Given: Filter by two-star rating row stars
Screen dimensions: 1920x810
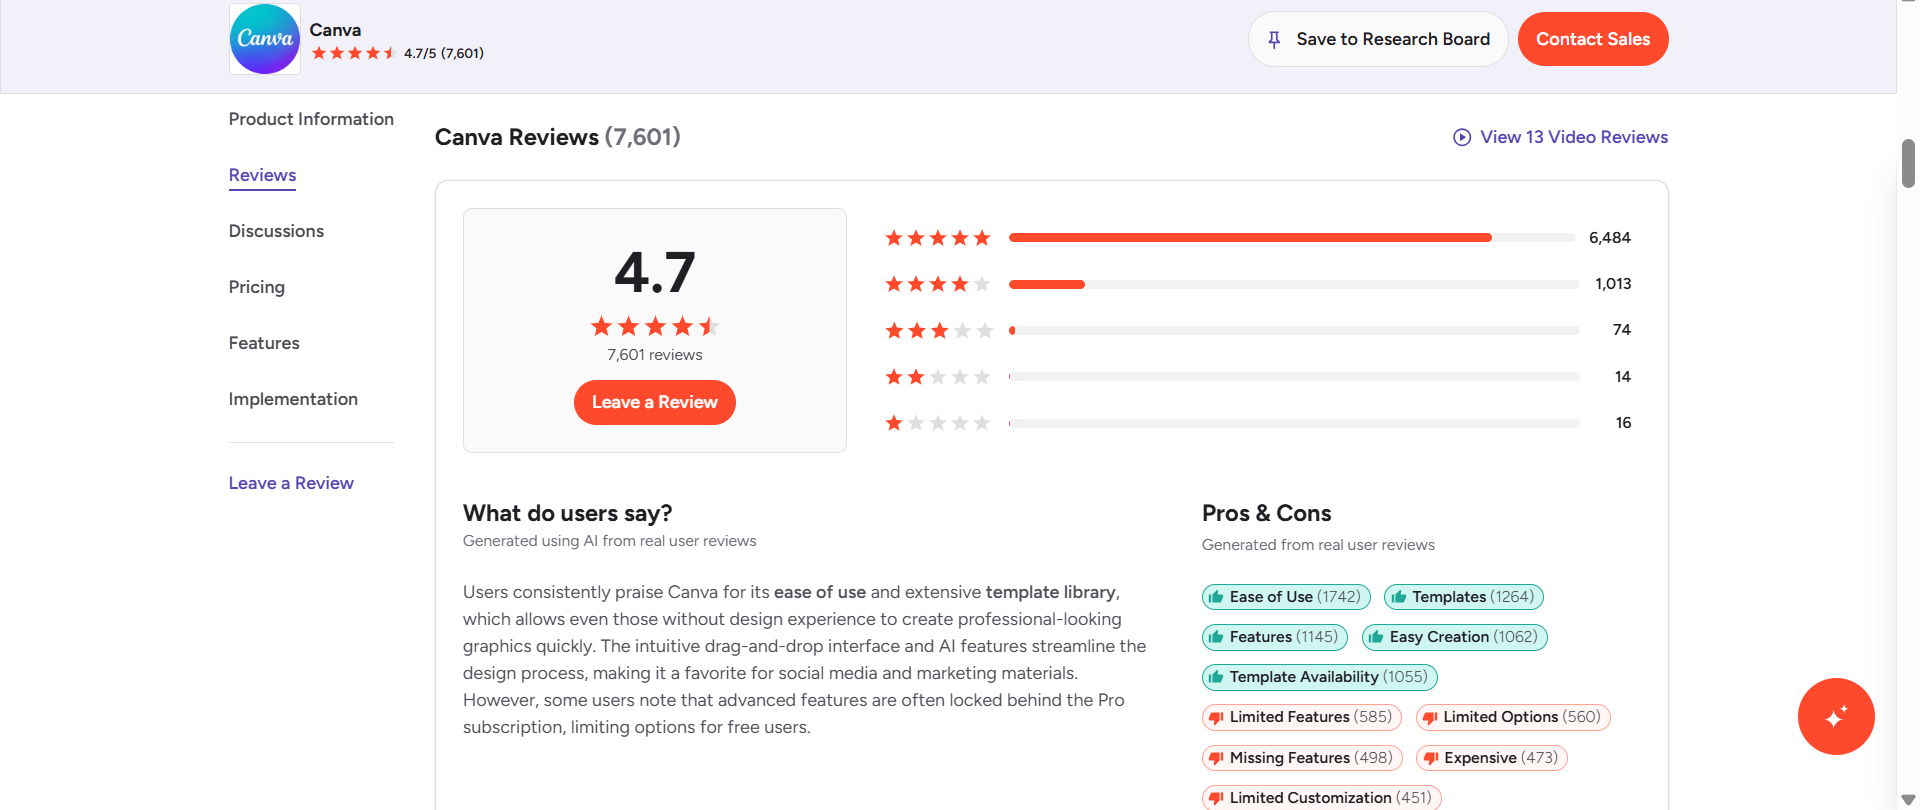Looking at the screenshot, I should 938,377.
